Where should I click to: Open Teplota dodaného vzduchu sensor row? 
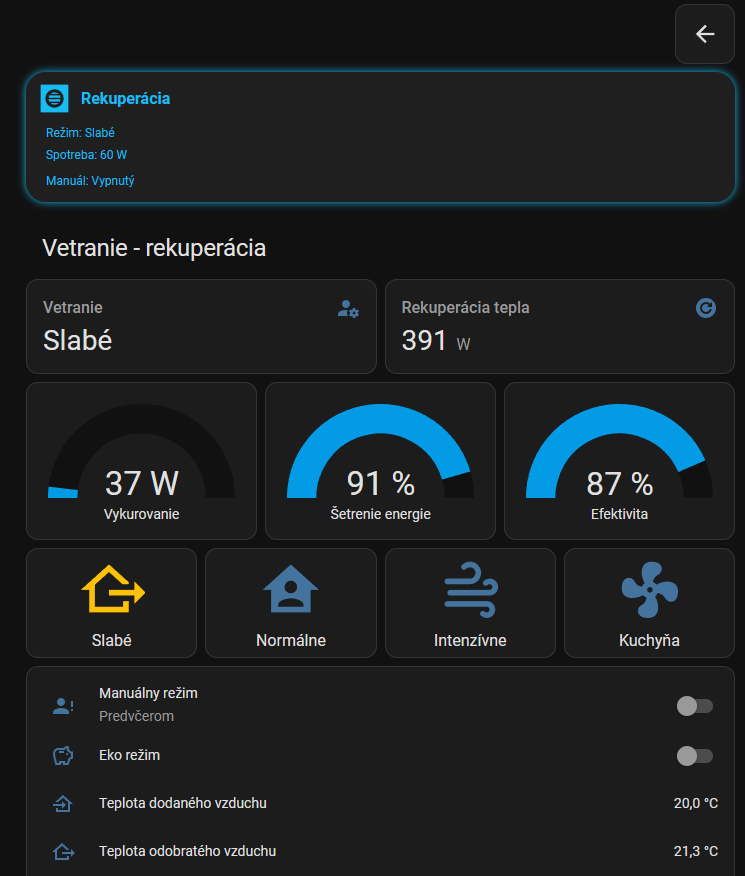click(x=183, y=803)
